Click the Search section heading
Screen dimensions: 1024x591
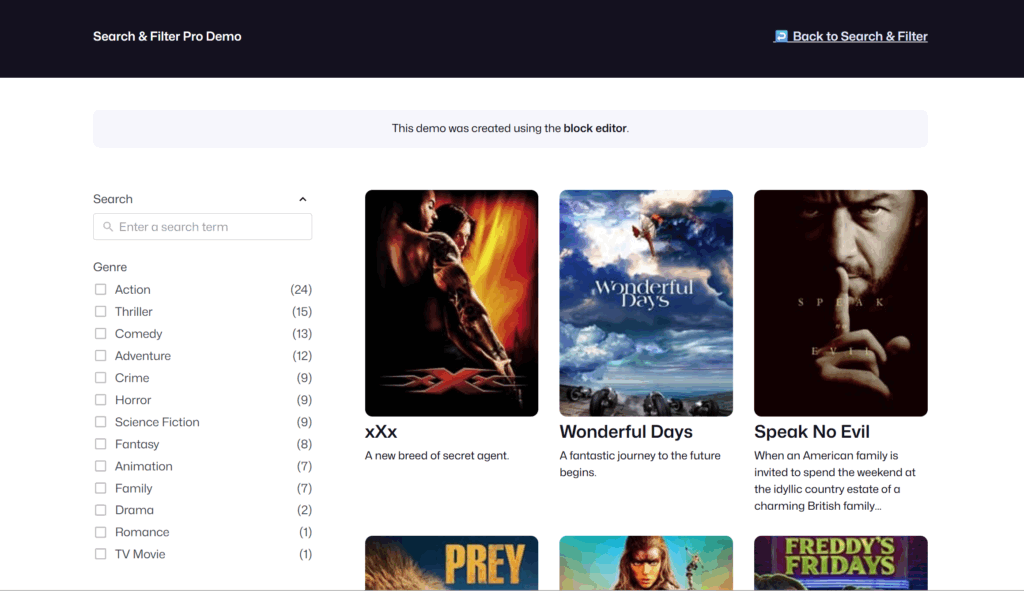point(112,199)
